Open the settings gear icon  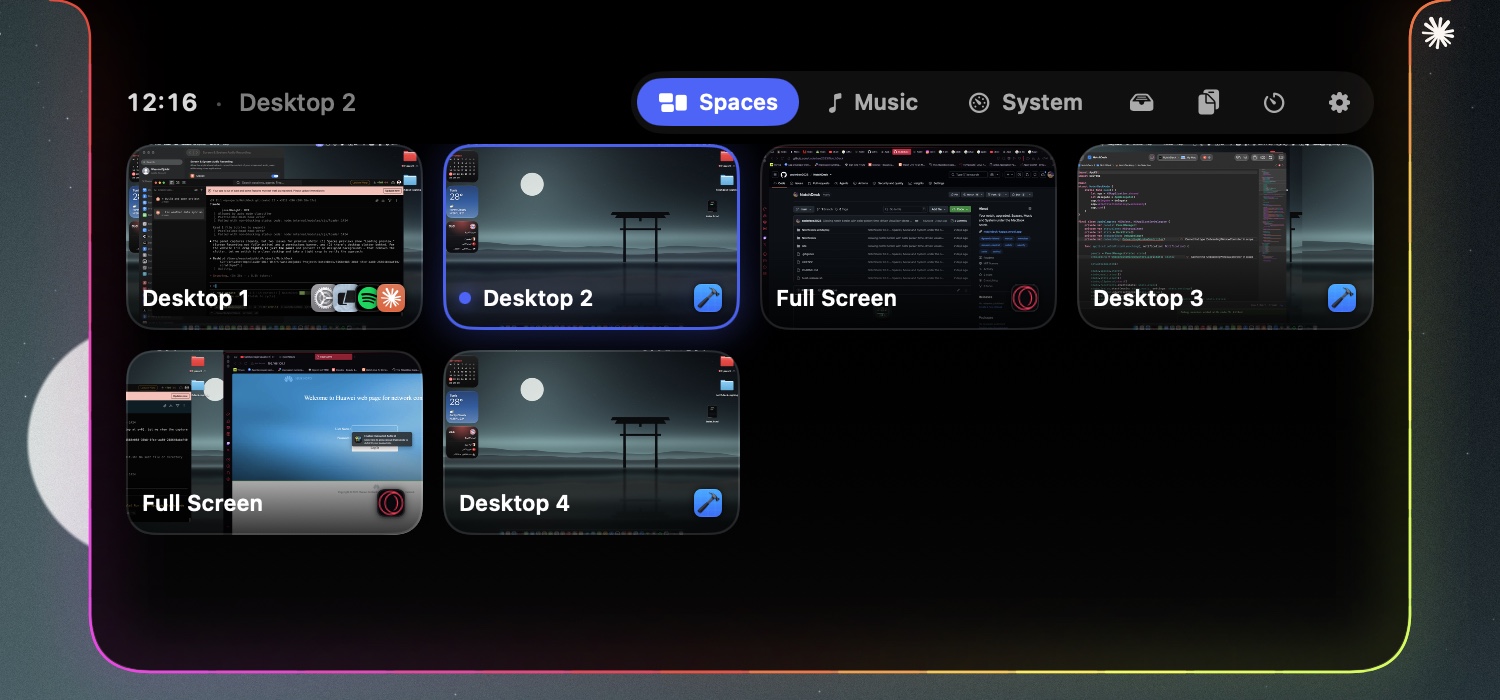point(1339,102)
